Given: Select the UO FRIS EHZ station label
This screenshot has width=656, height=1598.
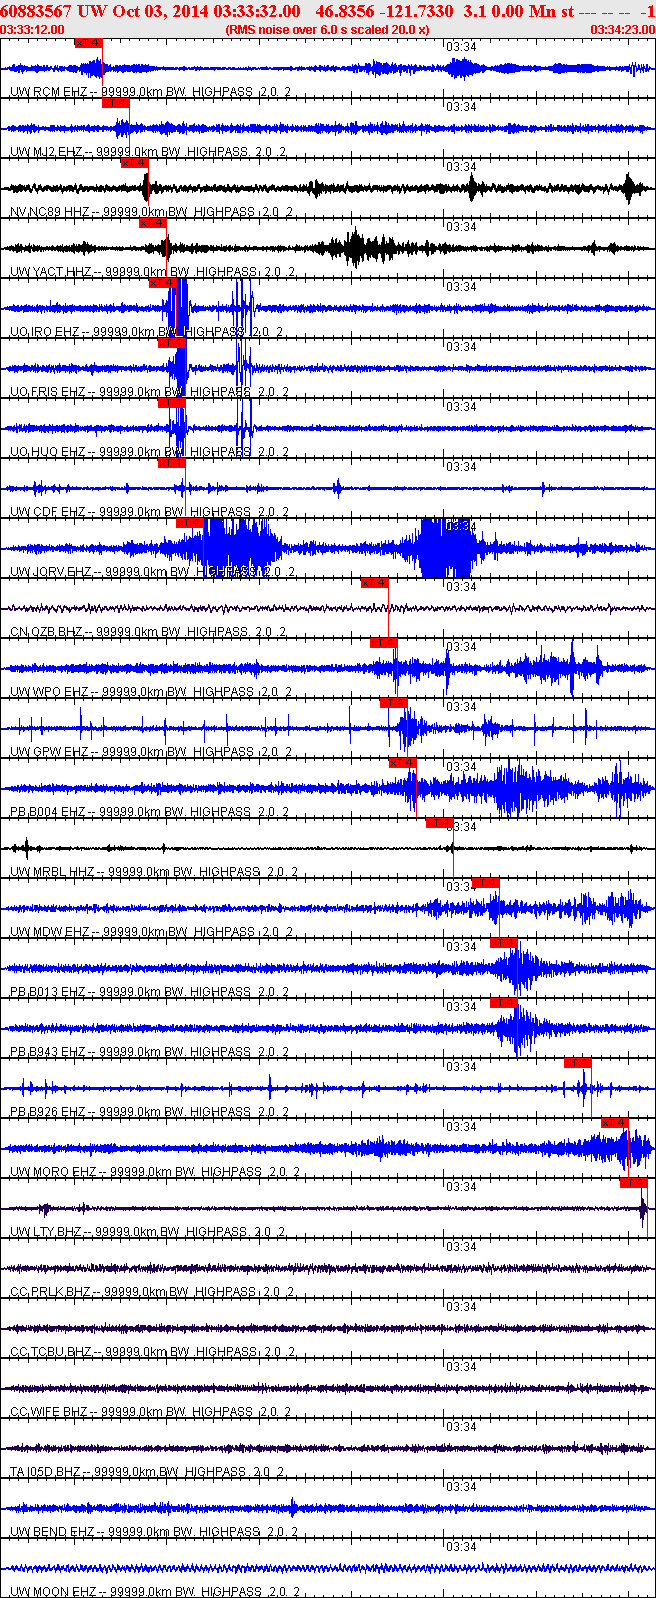Looking at the screenshot, I should pyautogui.click(x=148, y=392).
